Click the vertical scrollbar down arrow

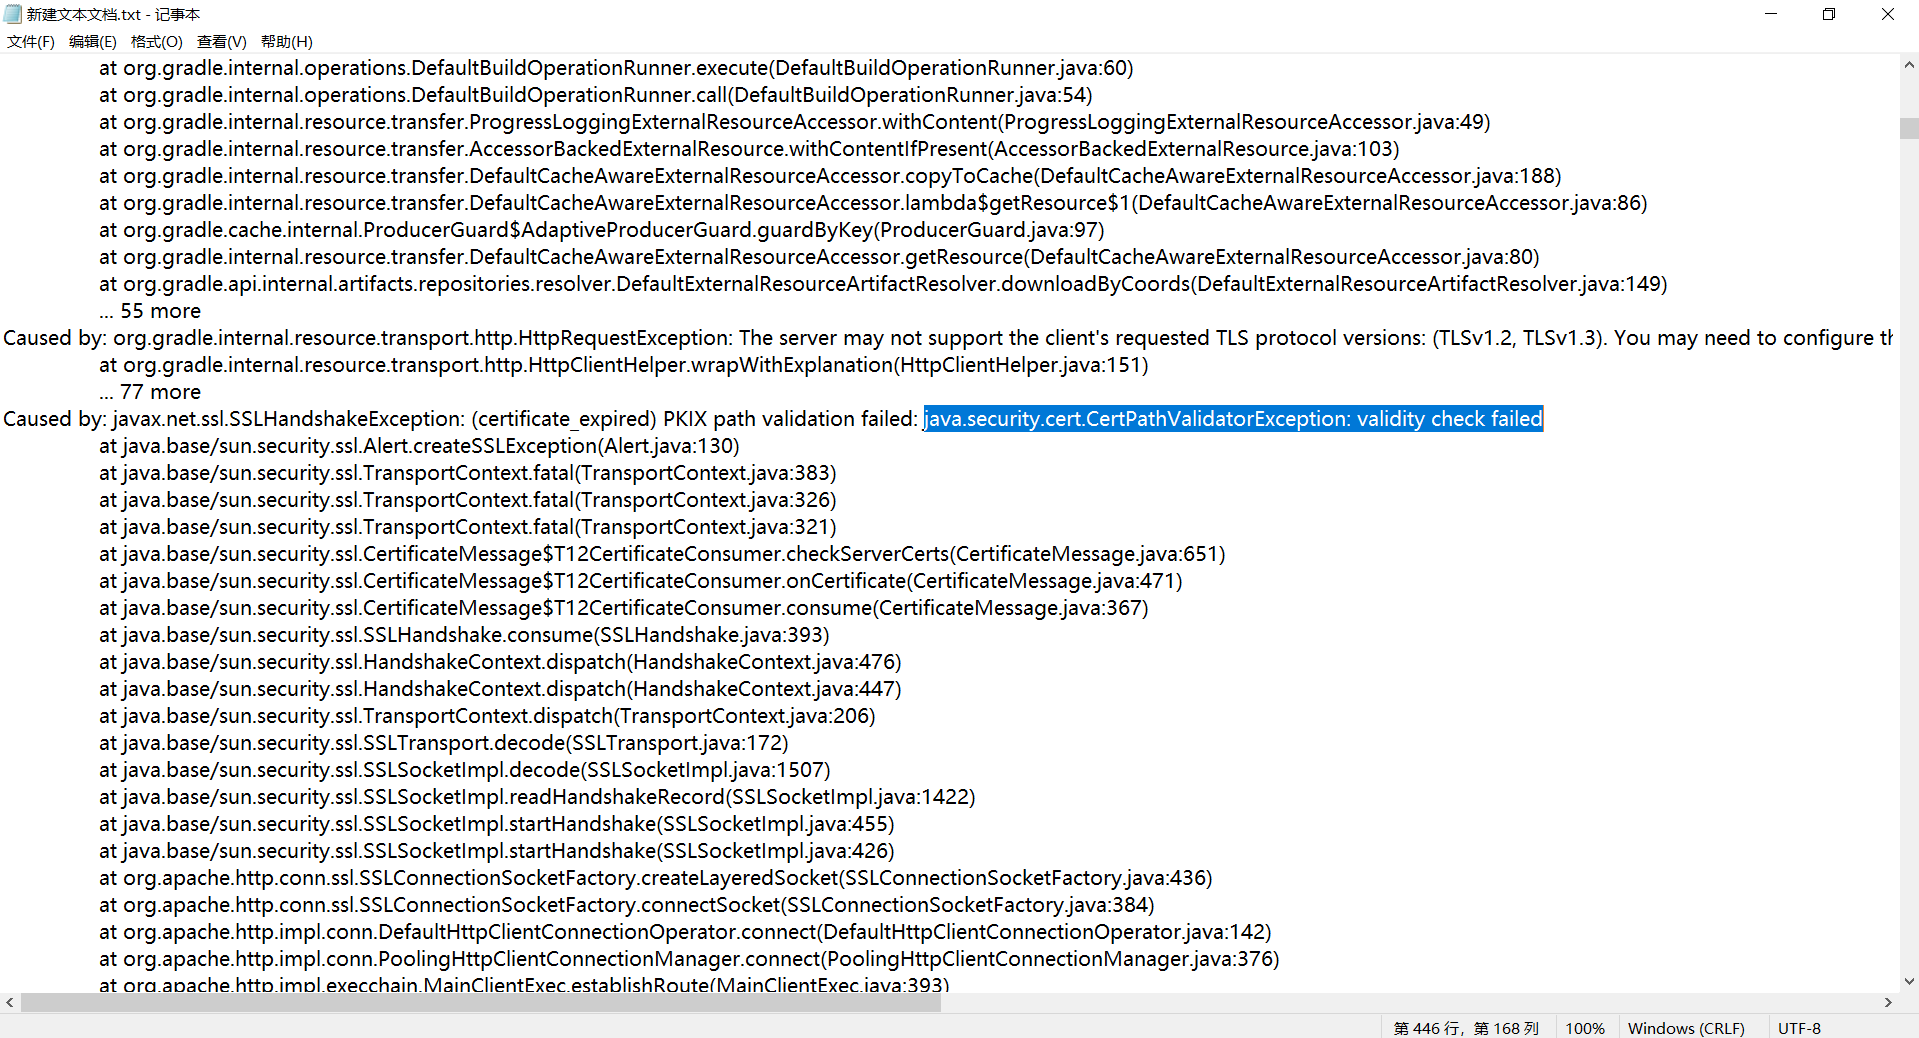point(1909,981)
